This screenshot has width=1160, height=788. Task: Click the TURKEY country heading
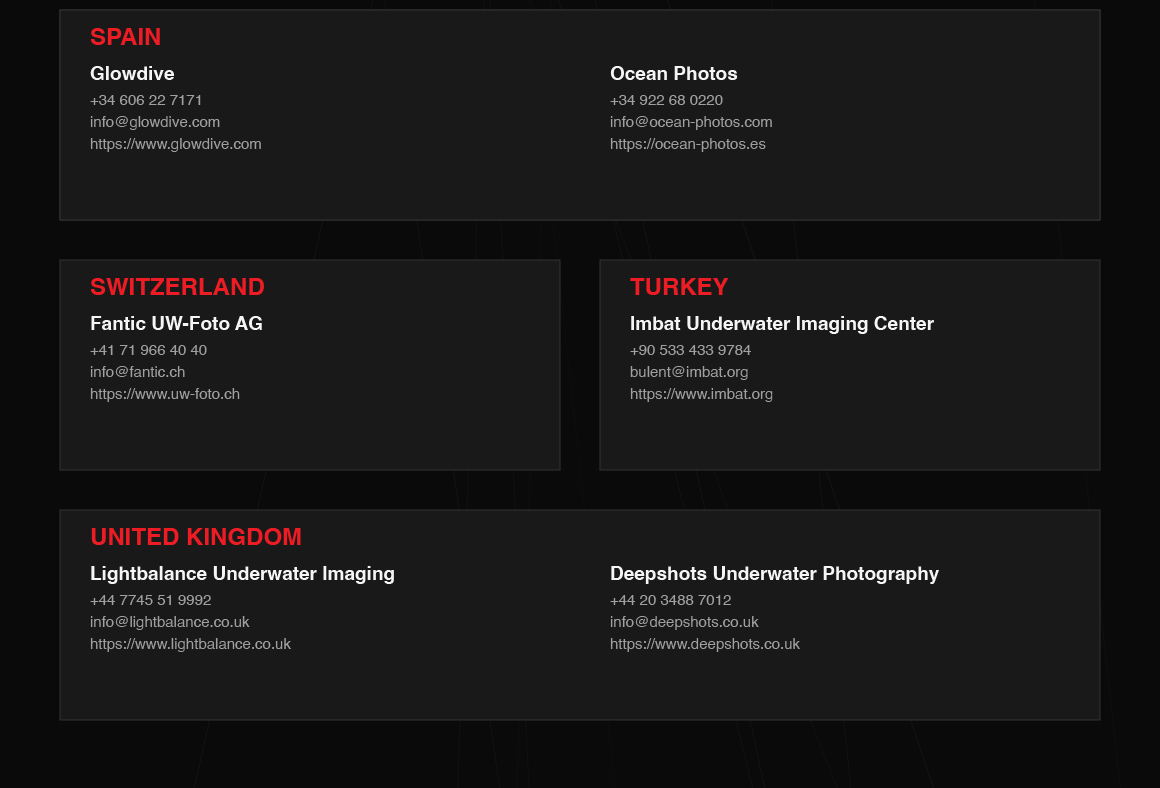point(678,287)
